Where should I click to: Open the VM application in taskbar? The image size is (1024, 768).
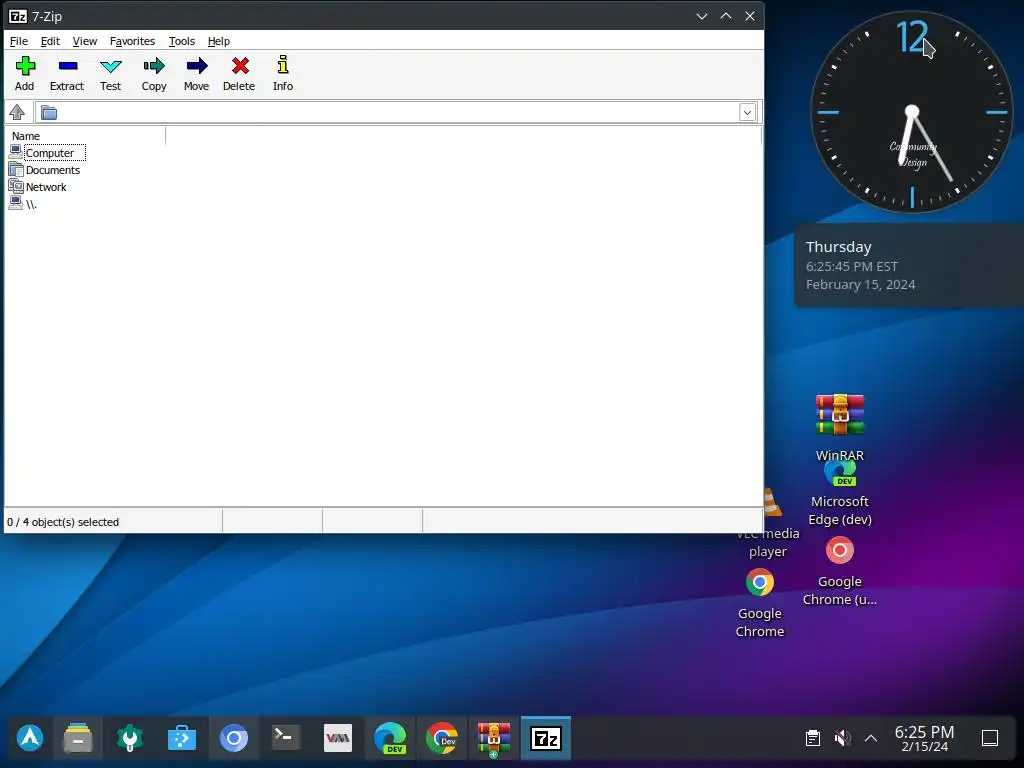(338, 738)
